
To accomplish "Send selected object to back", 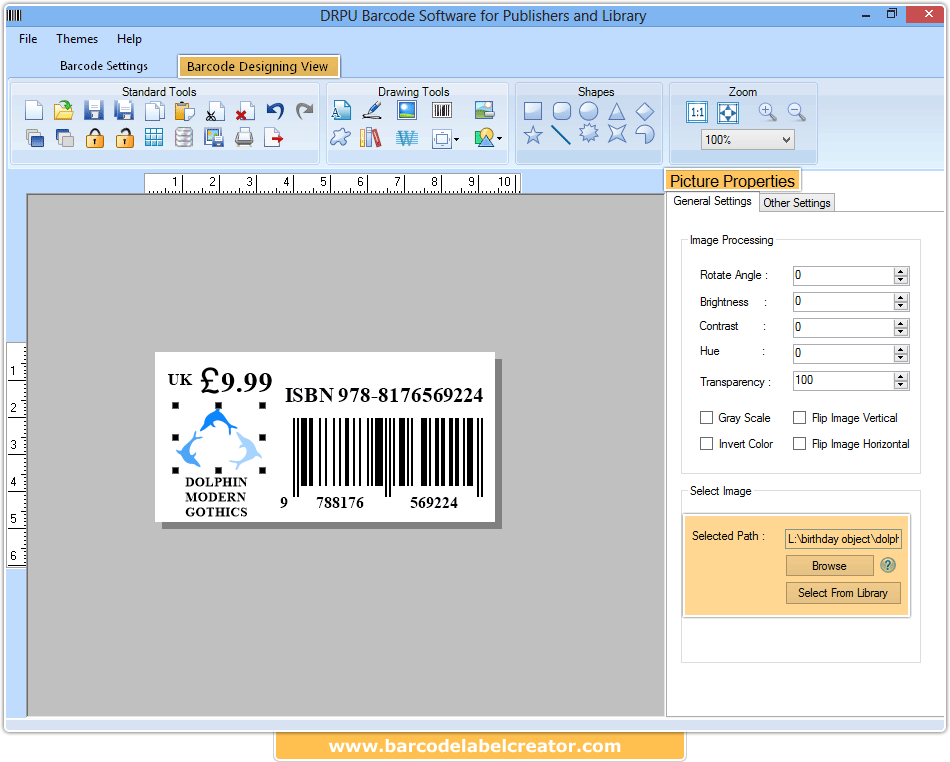I will 64,138.
